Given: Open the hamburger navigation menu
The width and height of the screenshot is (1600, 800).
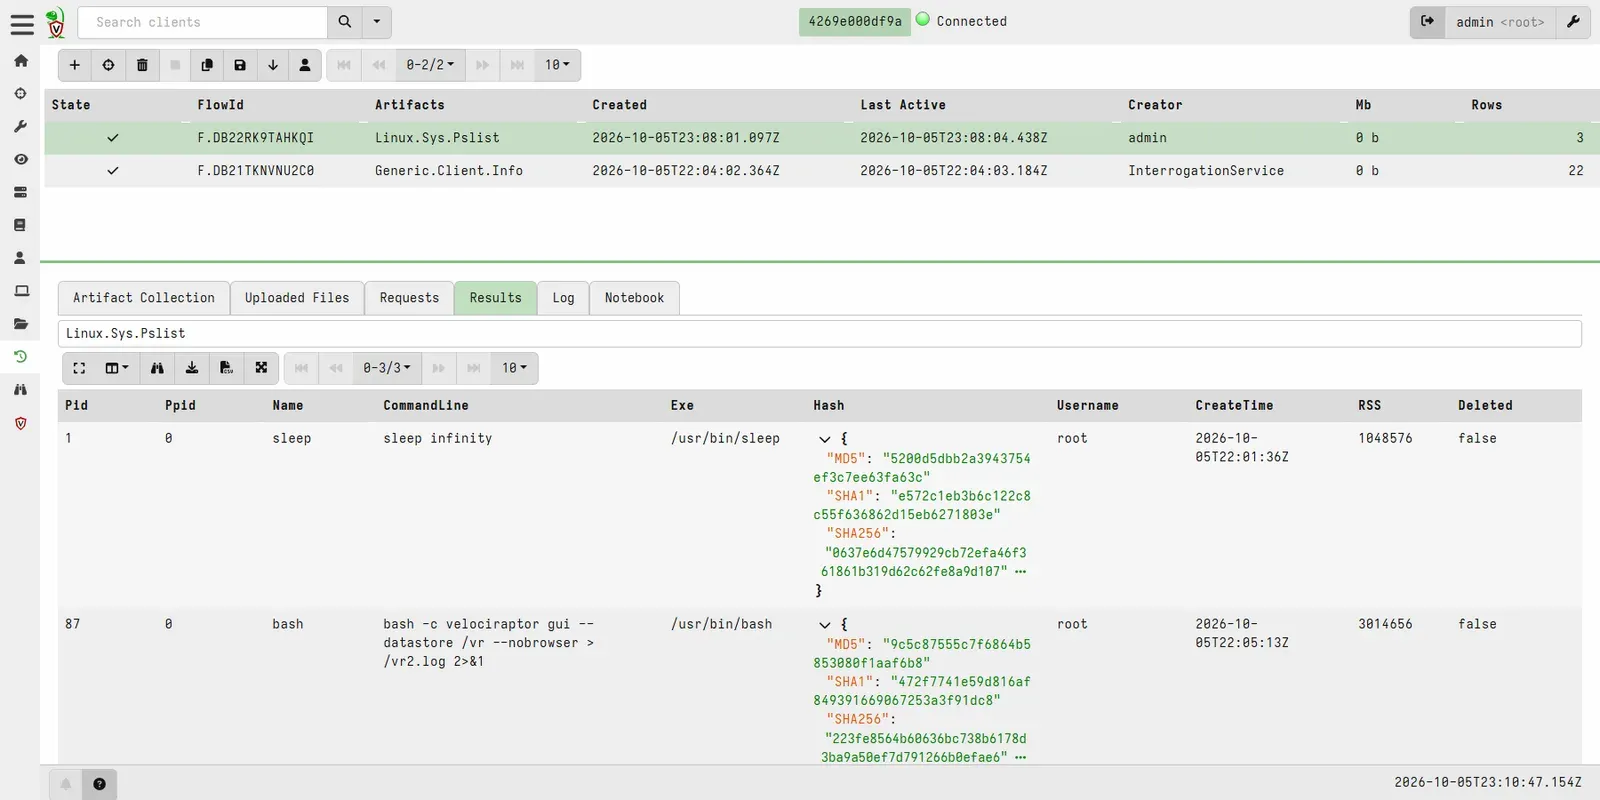Looking at the screenshot, I should point(21,23).
